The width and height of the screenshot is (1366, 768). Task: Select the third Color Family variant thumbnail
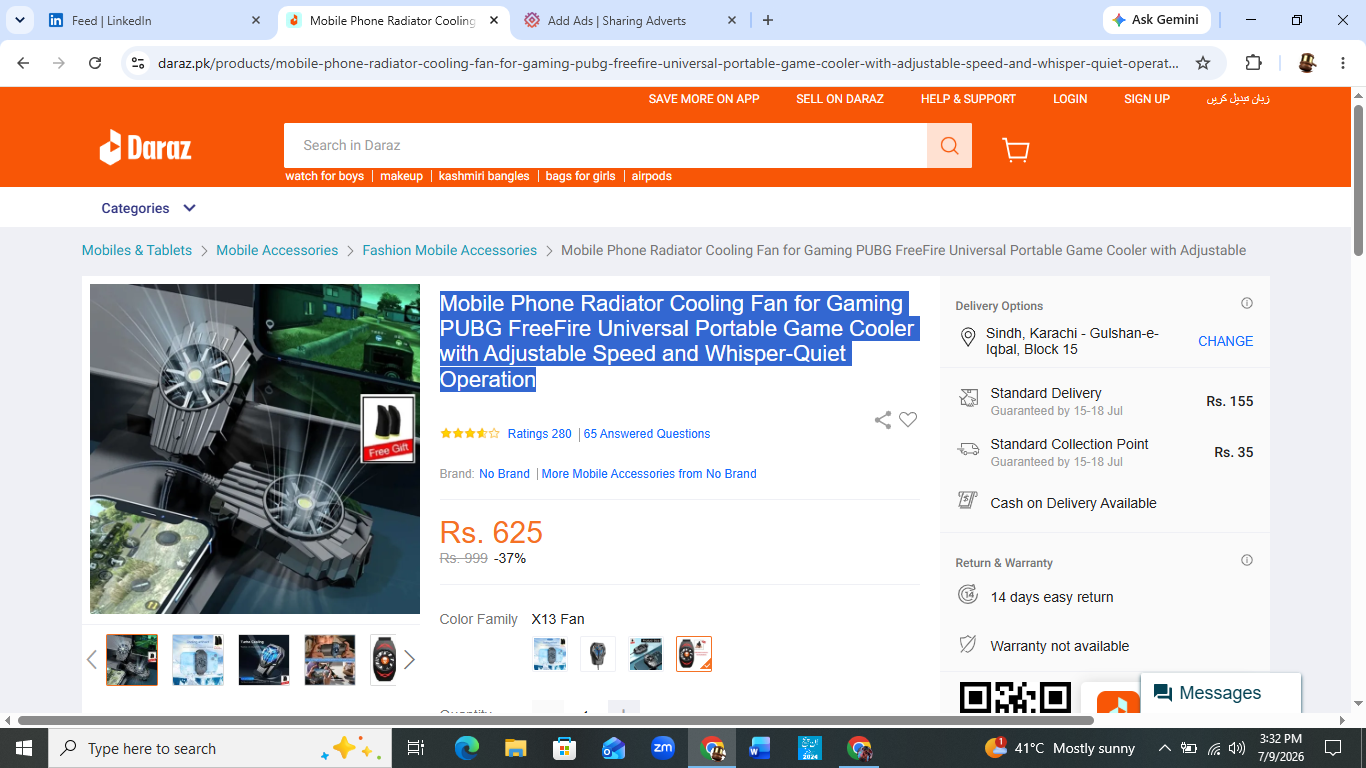click(646, 654)
